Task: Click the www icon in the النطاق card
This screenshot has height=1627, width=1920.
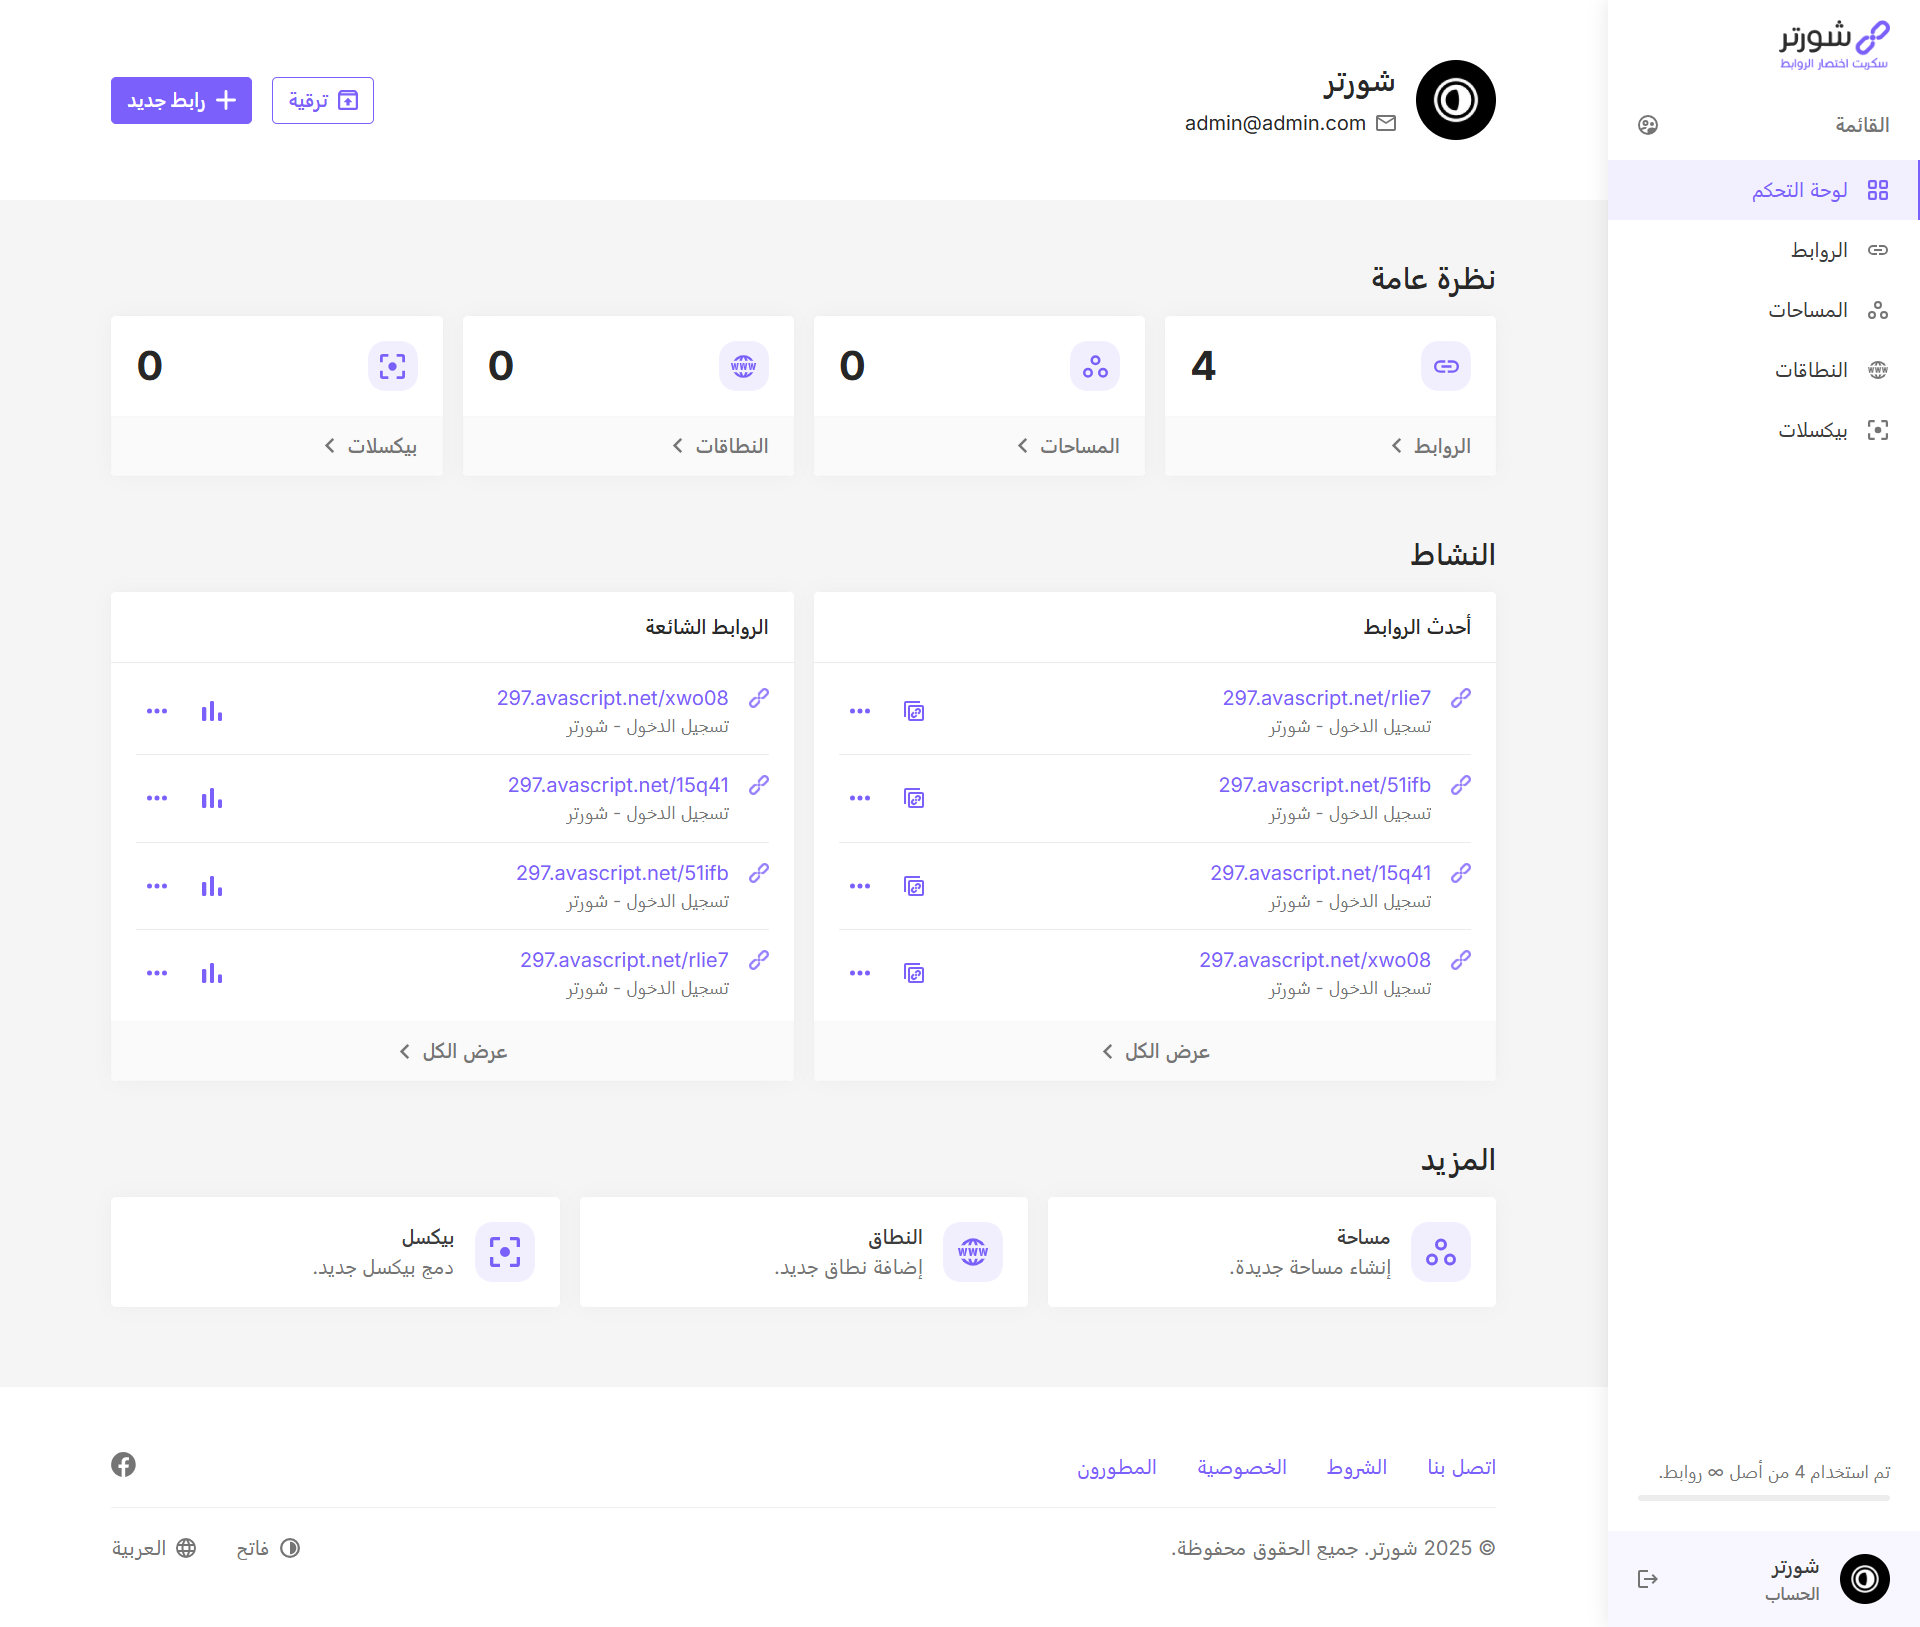Action: pyautogui.click(x=973, y=1252)
